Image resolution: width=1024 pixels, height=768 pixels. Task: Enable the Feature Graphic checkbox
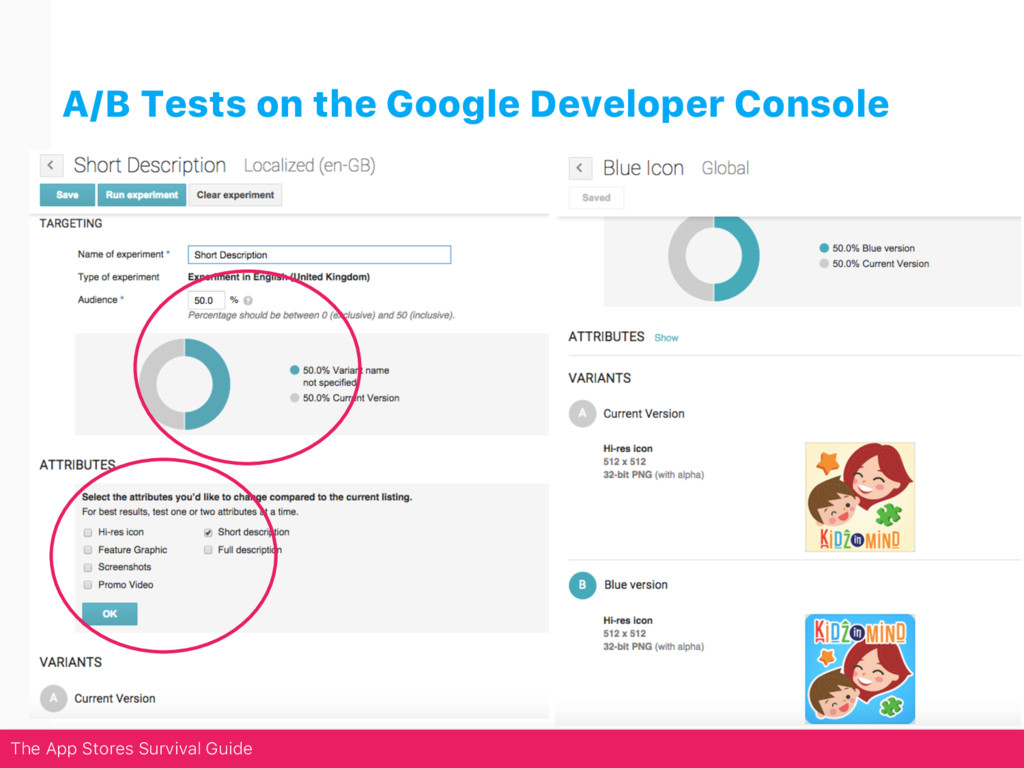click(88, 551)
